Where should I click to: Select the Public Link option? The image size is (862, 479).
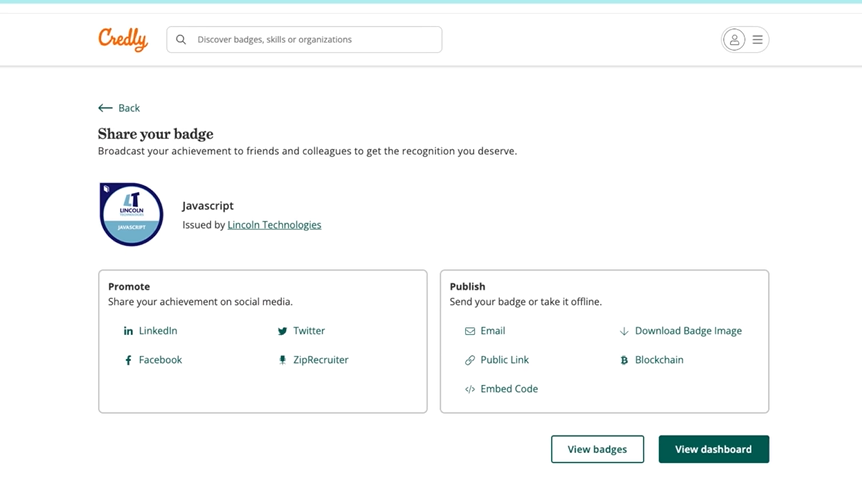pos(504,360)
